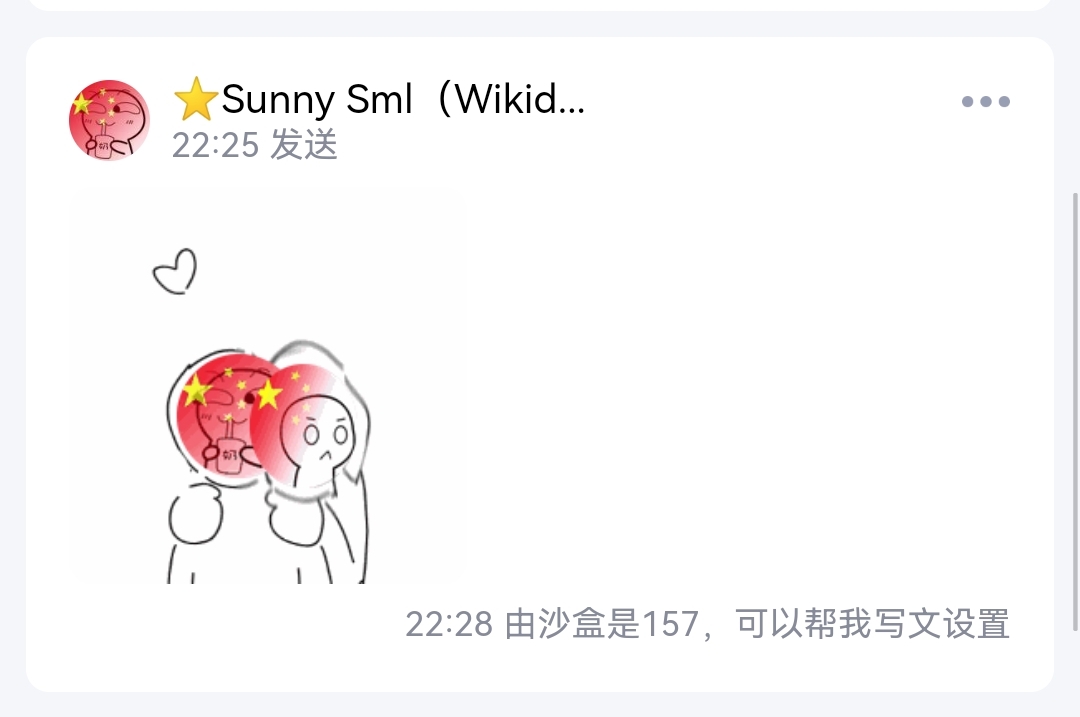Image resolution: width=1080 pixels, height=717 pixels.
Task: Click the 发送 label under the username
Action: tap(303, 145)
